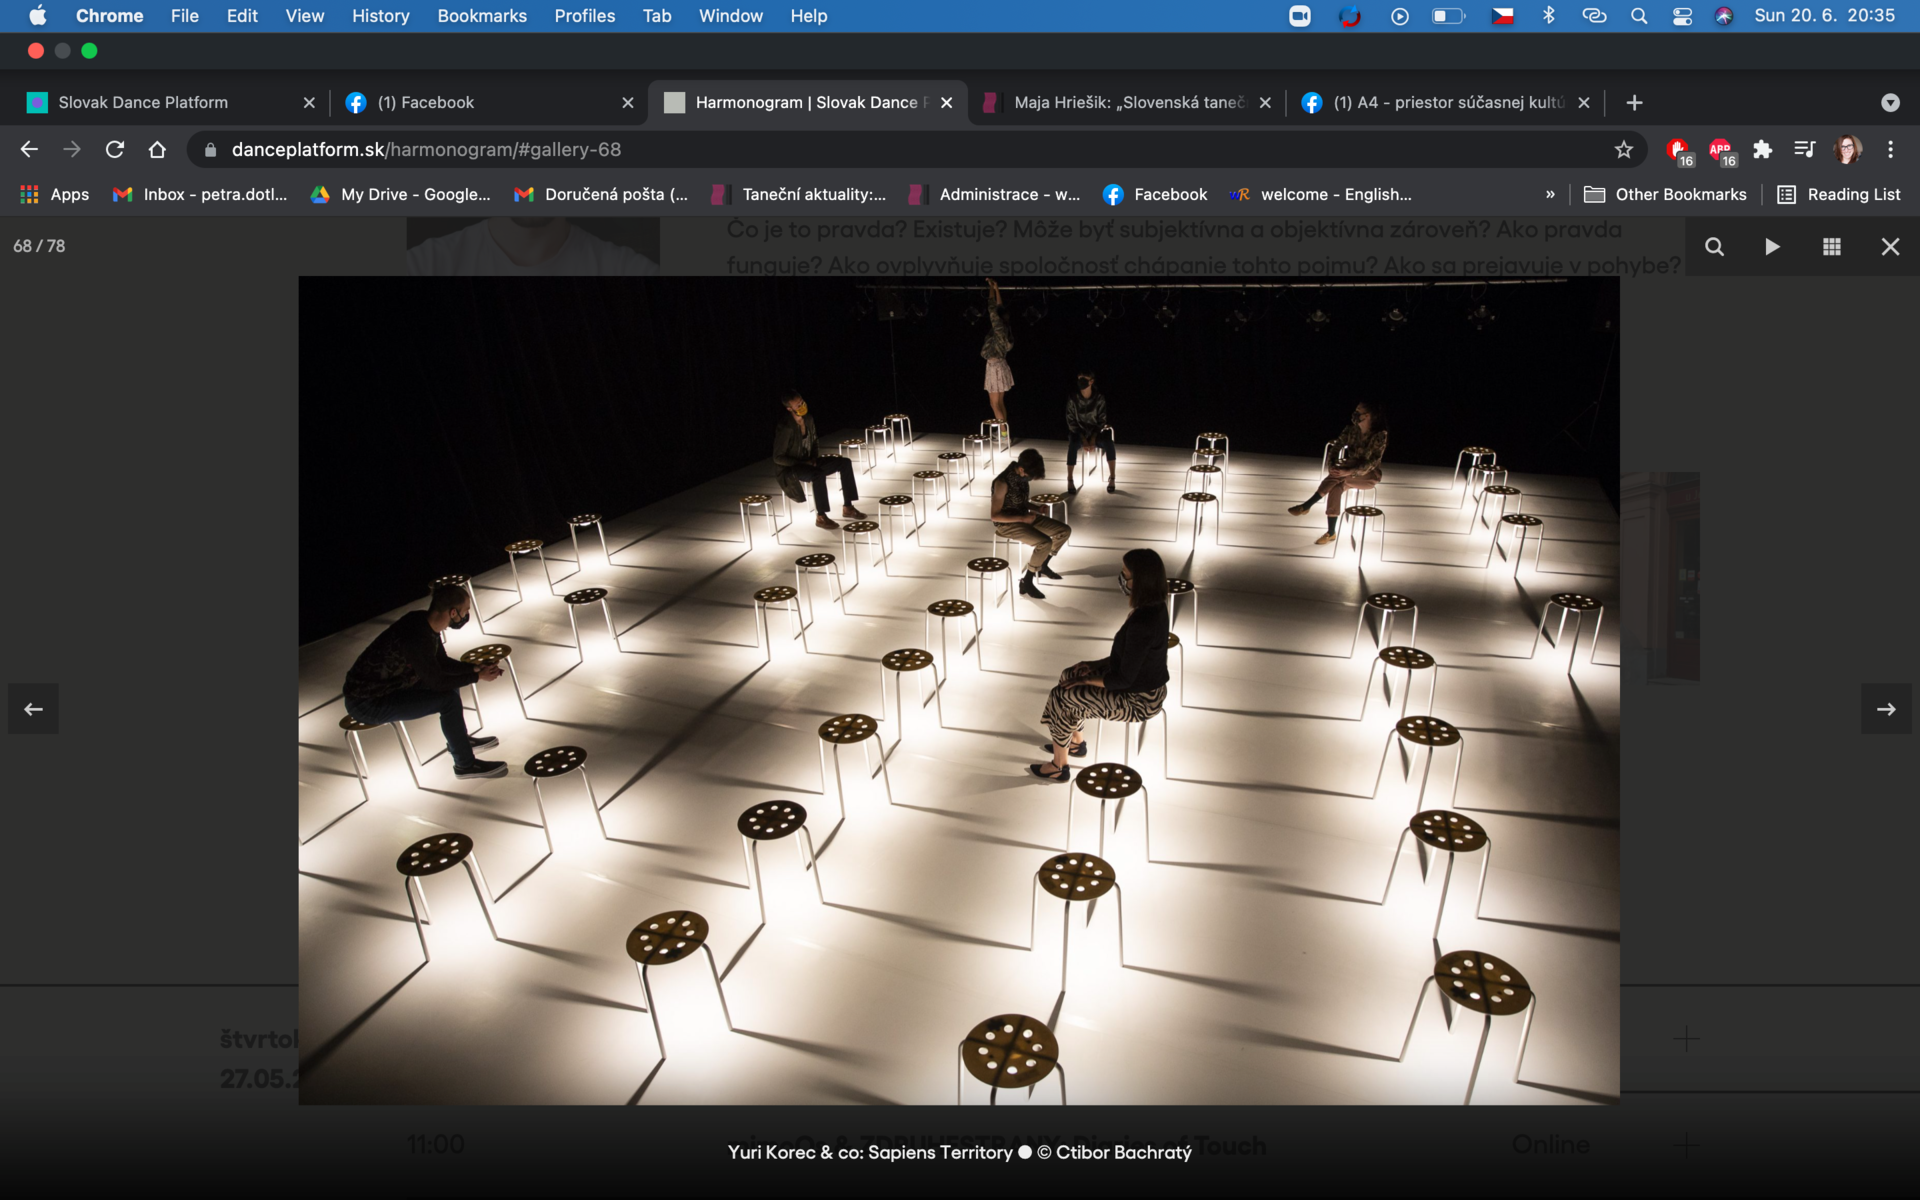1920x1200 pixels.
Task: Show the gallery thumbnails grid view
Action: click(x=1832, y=247)
